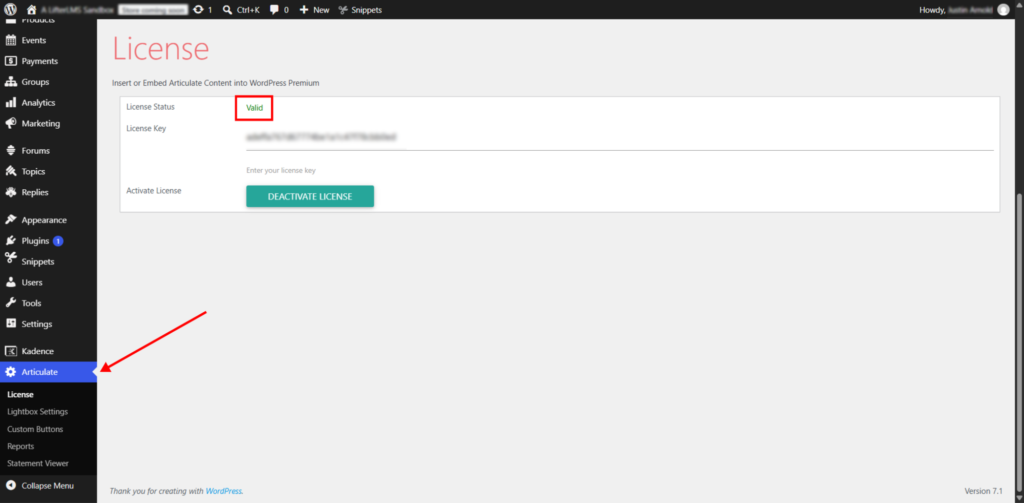Click the Articulate gear icon
Screen dimensions: 1024x503
(x=10, y=372)
